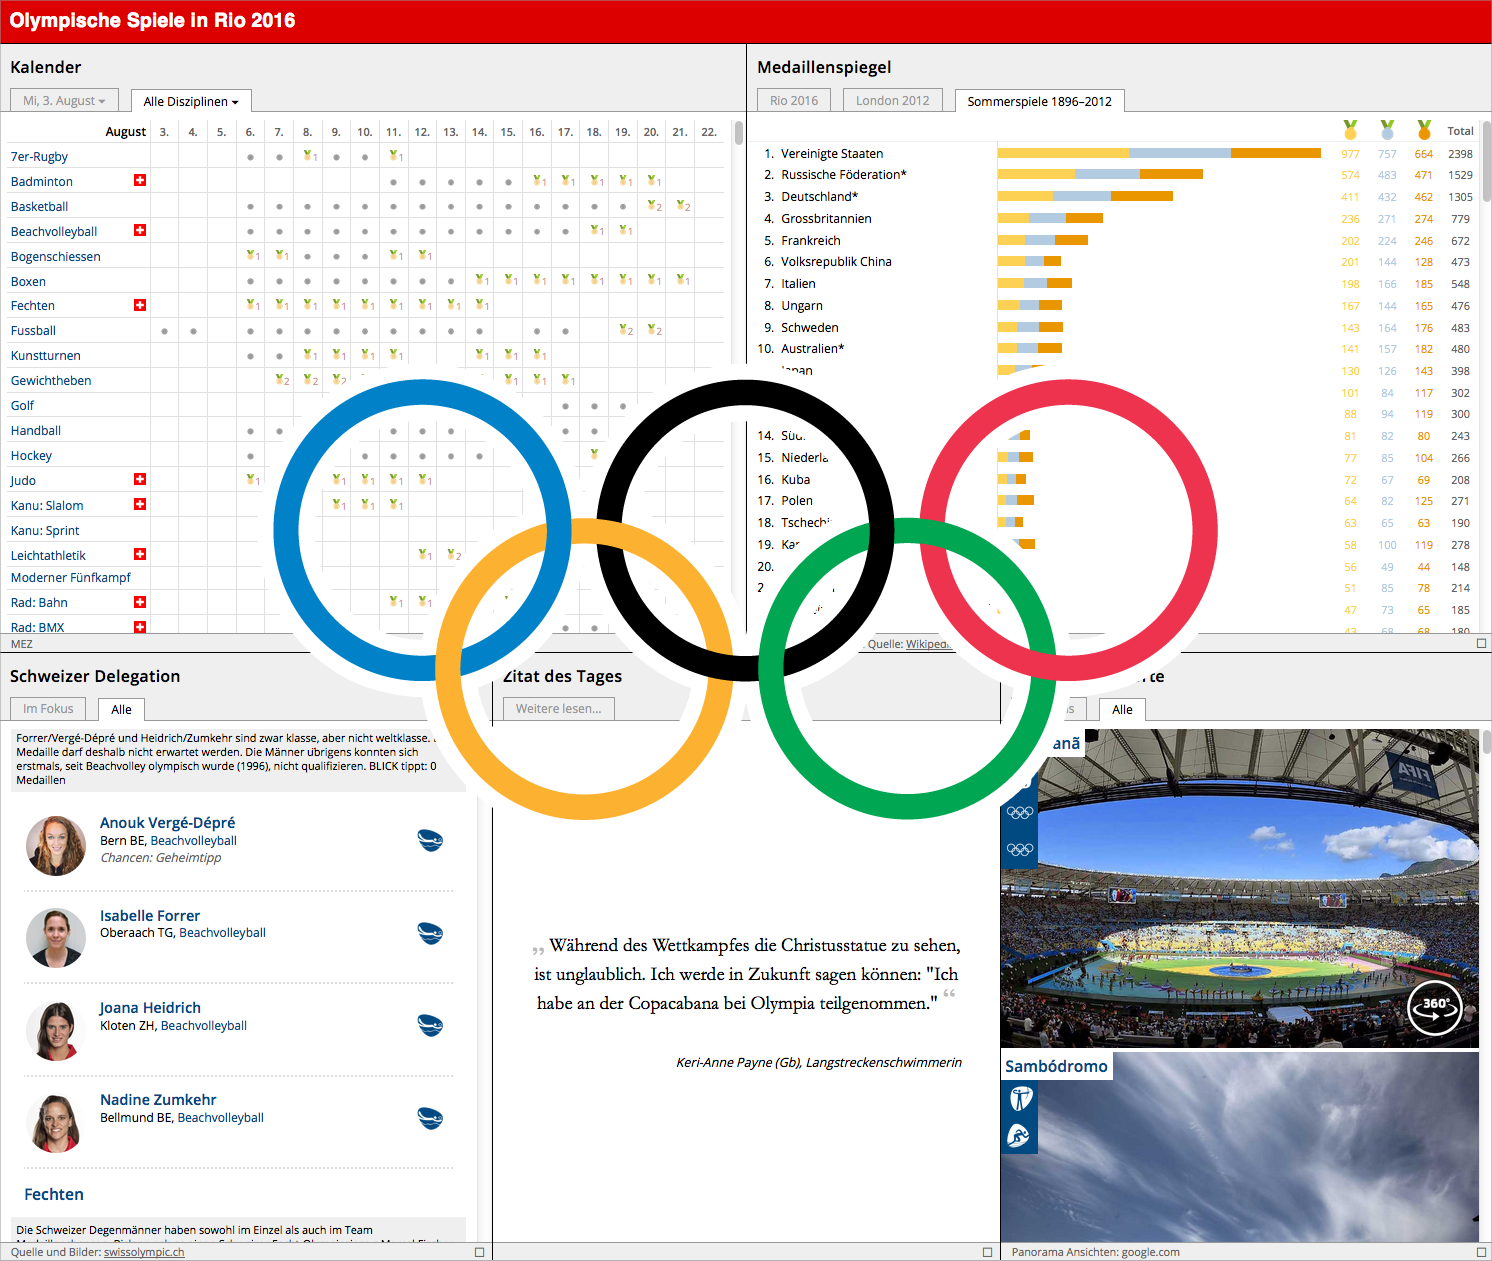This screenshot has width=1492, height=1261.
Task: Expand the Medaillenspiegel panel via its corner square
Action: (1481, 643)
